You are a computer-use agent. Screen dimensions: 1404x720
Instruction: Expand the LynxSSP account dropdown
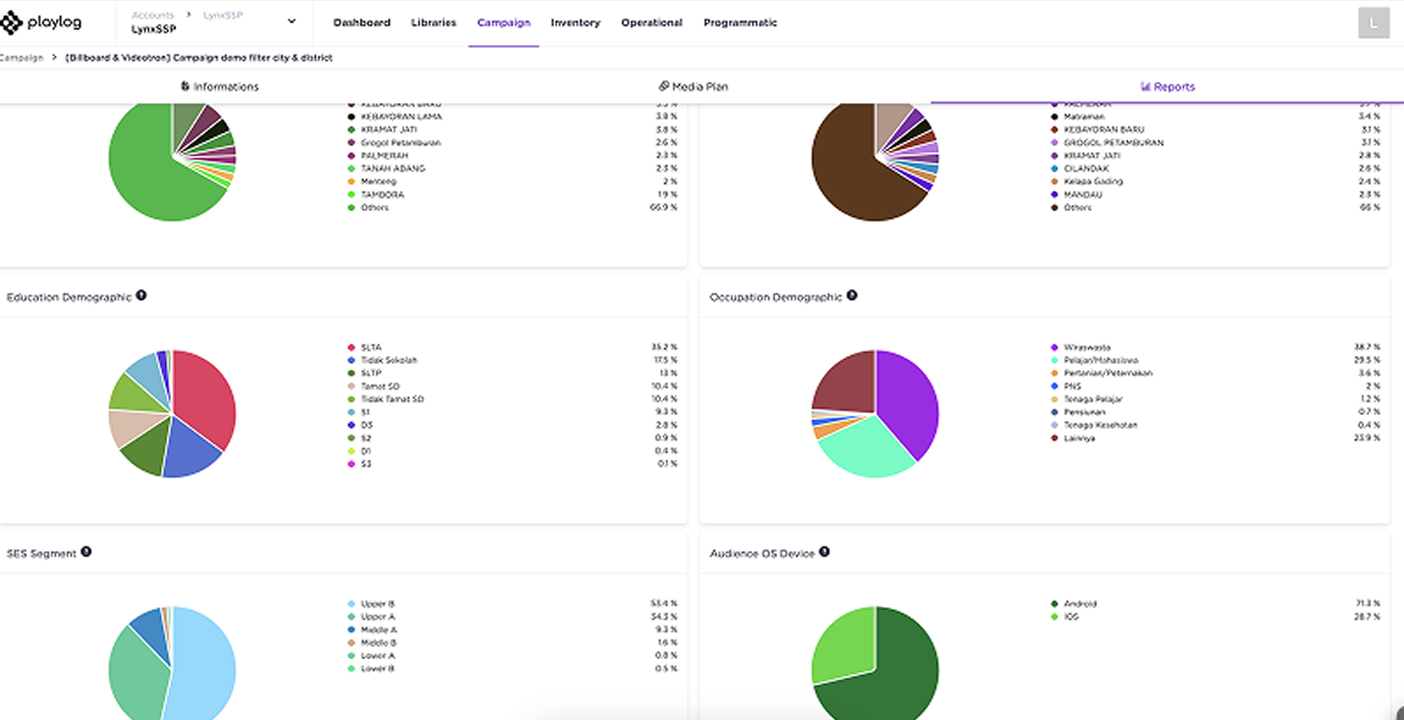tap(291, 22)
